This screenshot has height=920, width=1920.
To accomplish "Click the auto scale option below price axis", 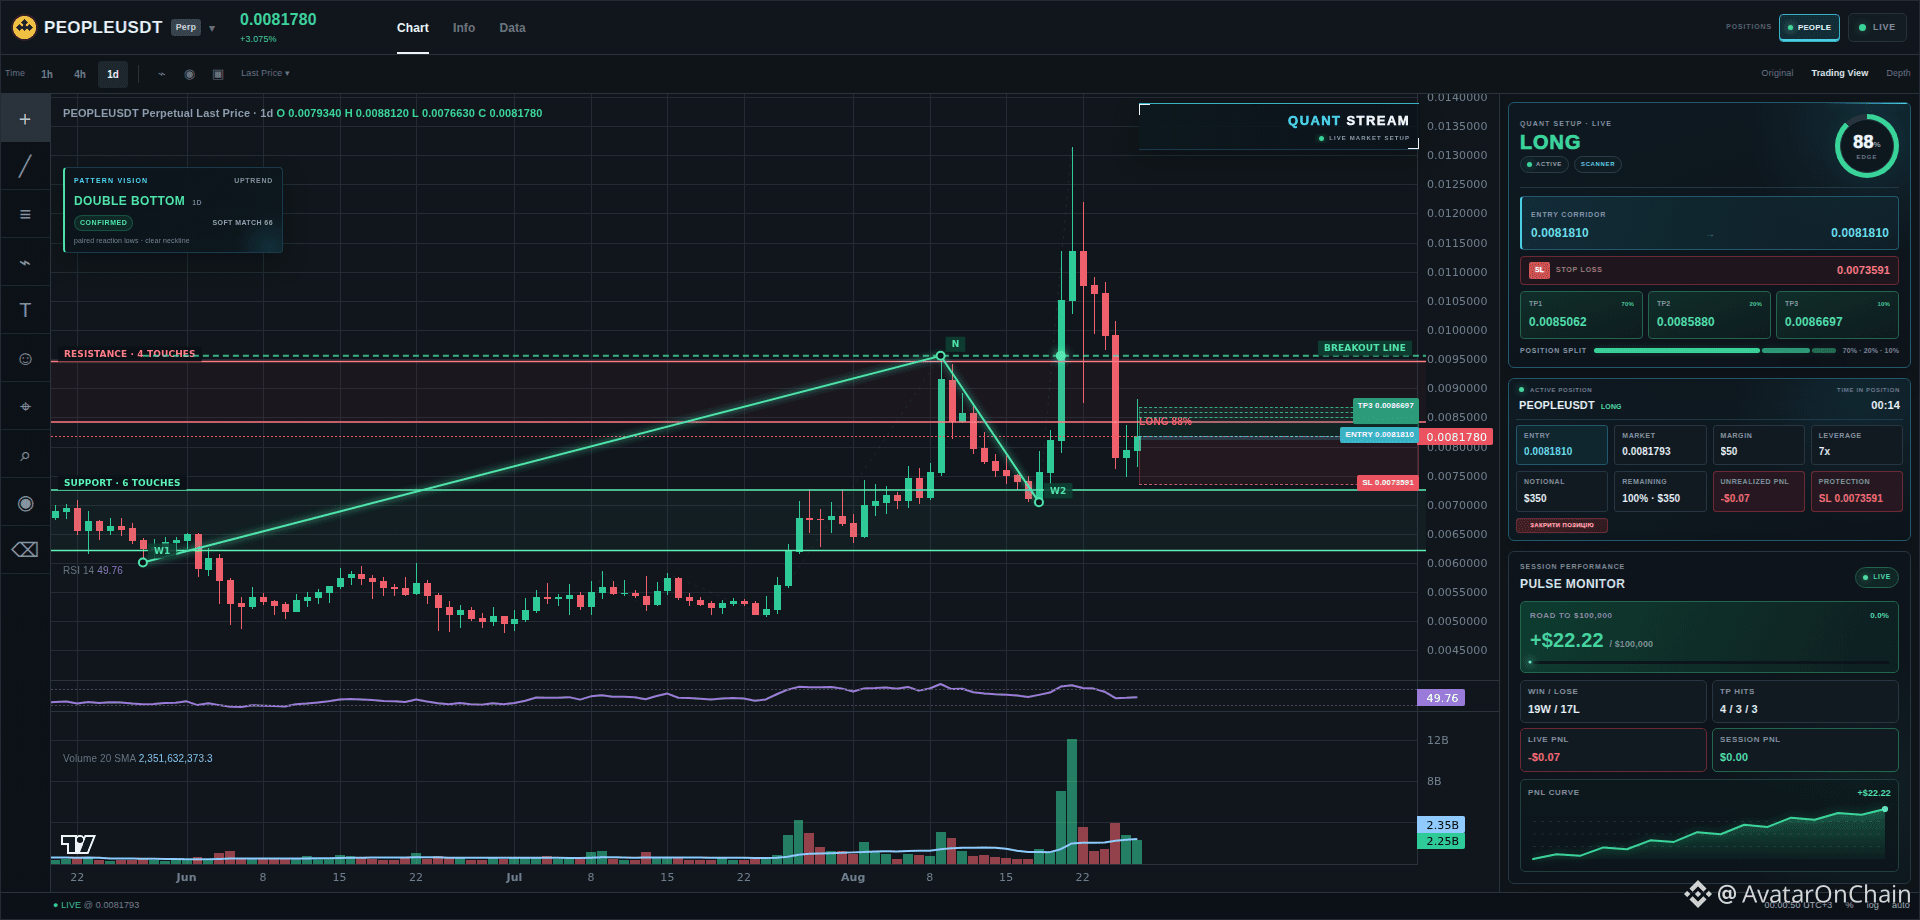I will point(1900,905).
